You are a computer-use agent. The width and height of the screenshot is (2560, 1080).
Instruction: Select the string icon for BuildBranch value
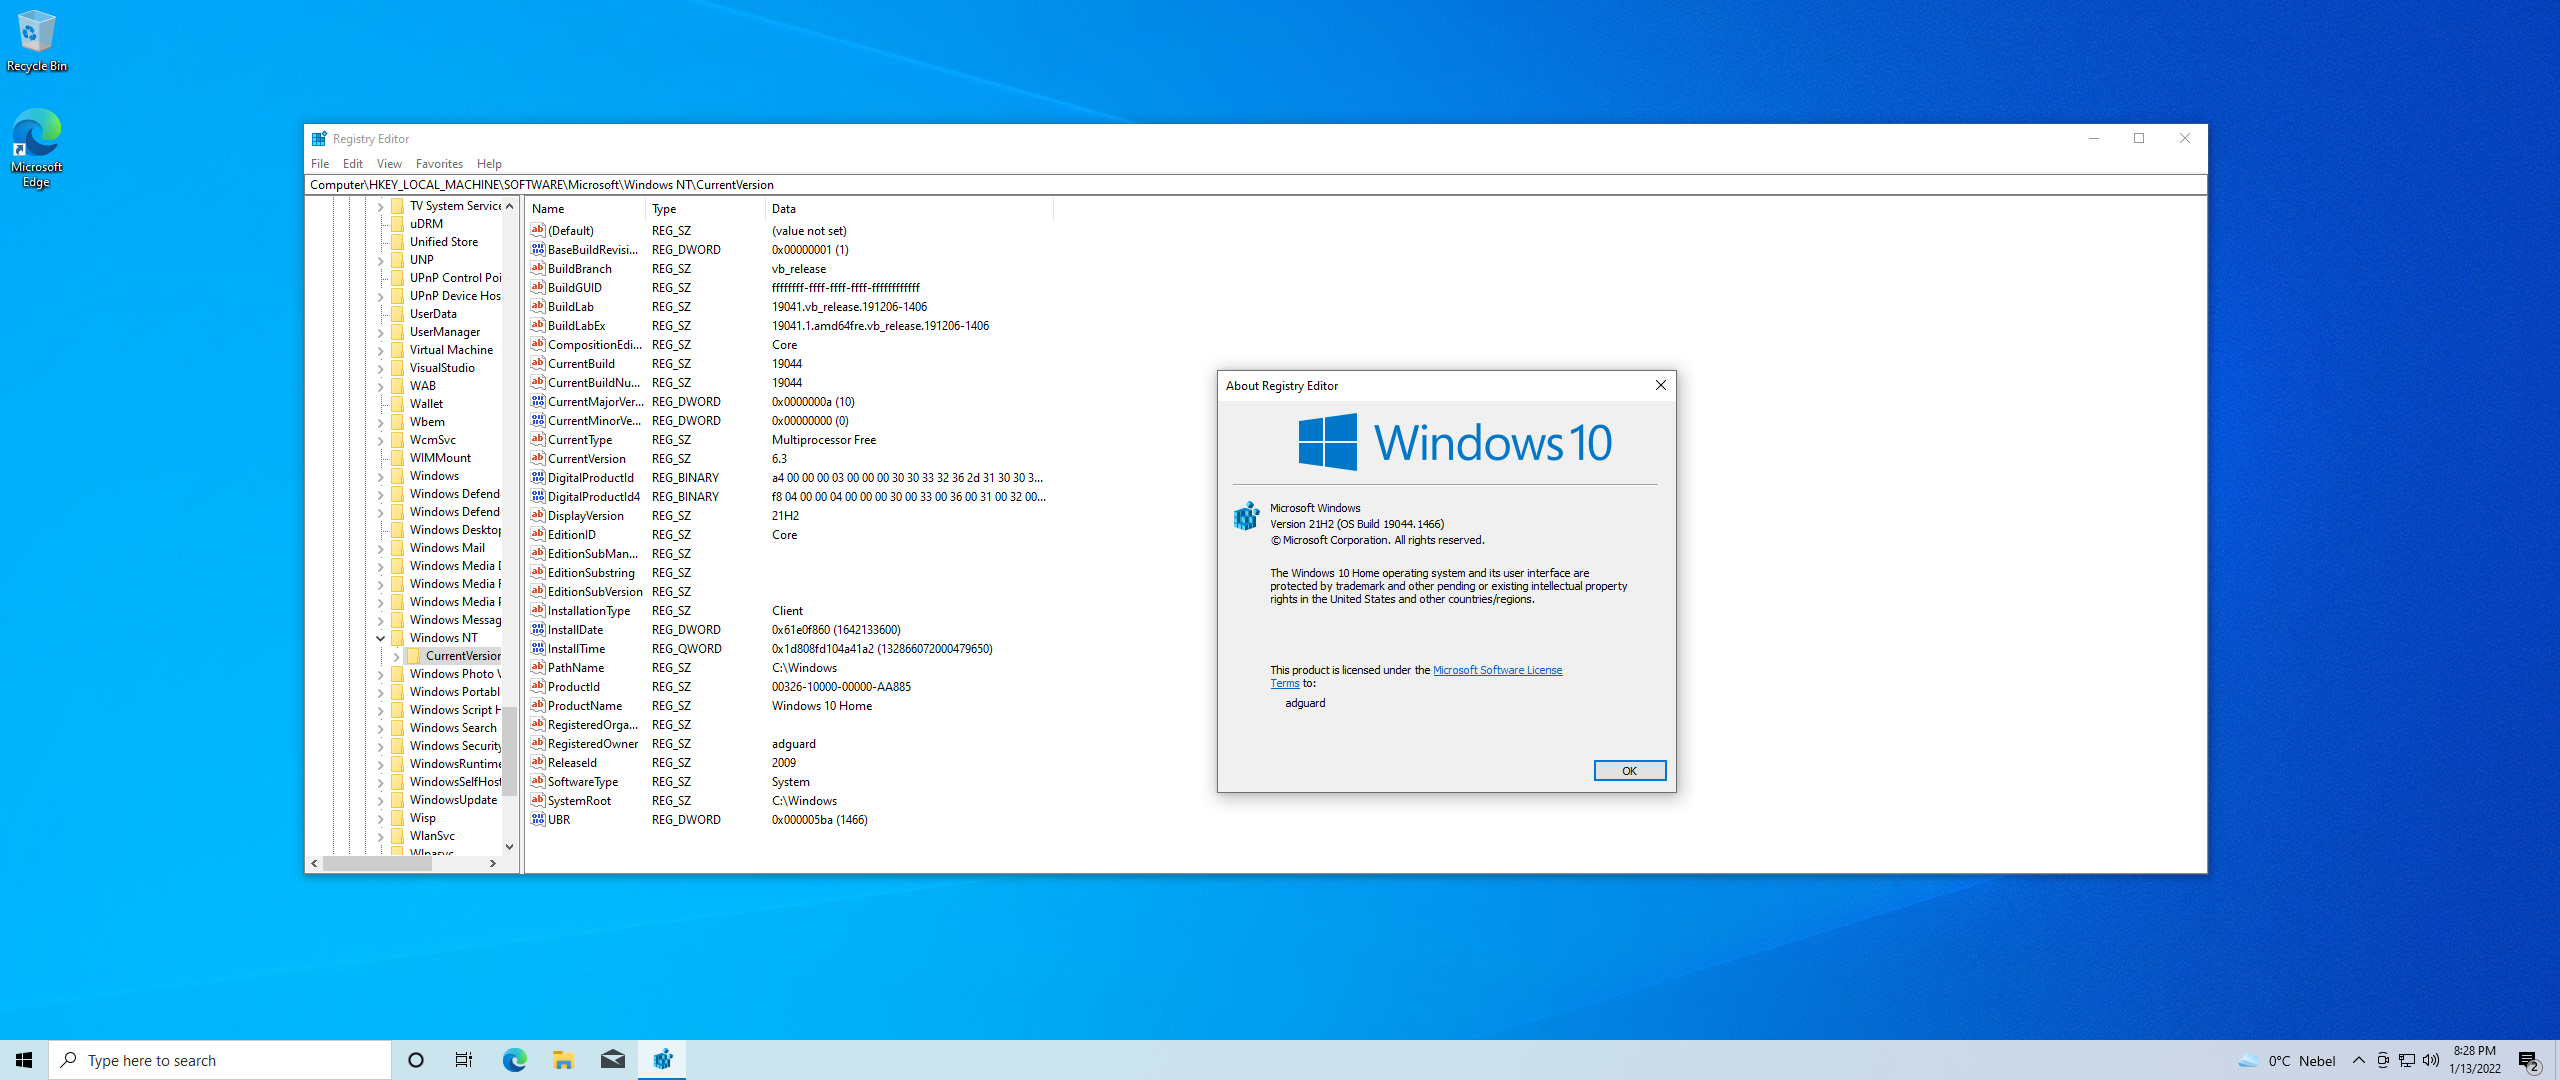point(537,268)
